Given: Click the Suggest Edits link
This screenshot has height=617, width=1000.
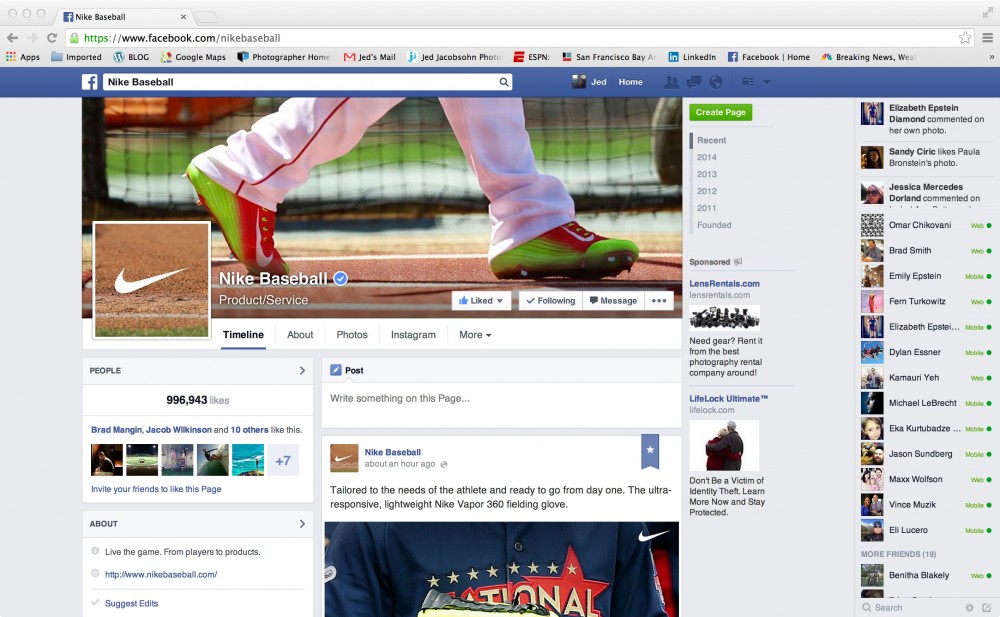Looking at the screenshot, I should [131, 603].
